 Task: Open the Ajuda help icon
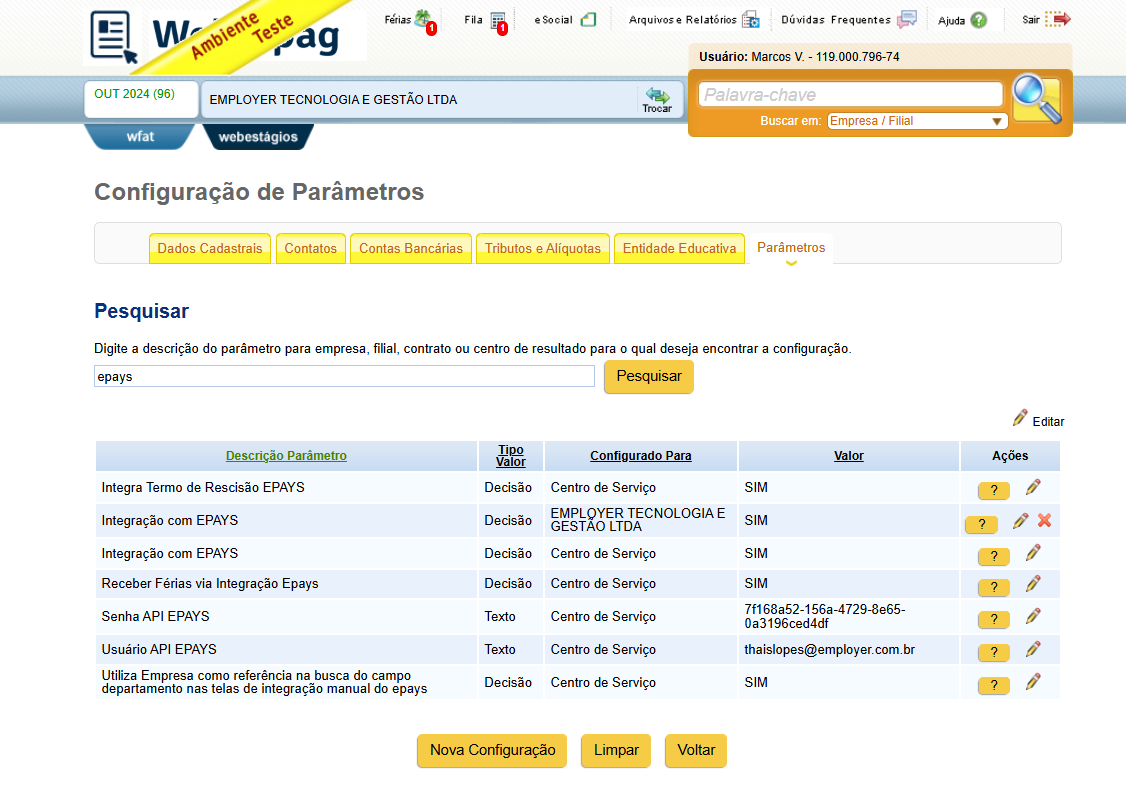point(978,20)
